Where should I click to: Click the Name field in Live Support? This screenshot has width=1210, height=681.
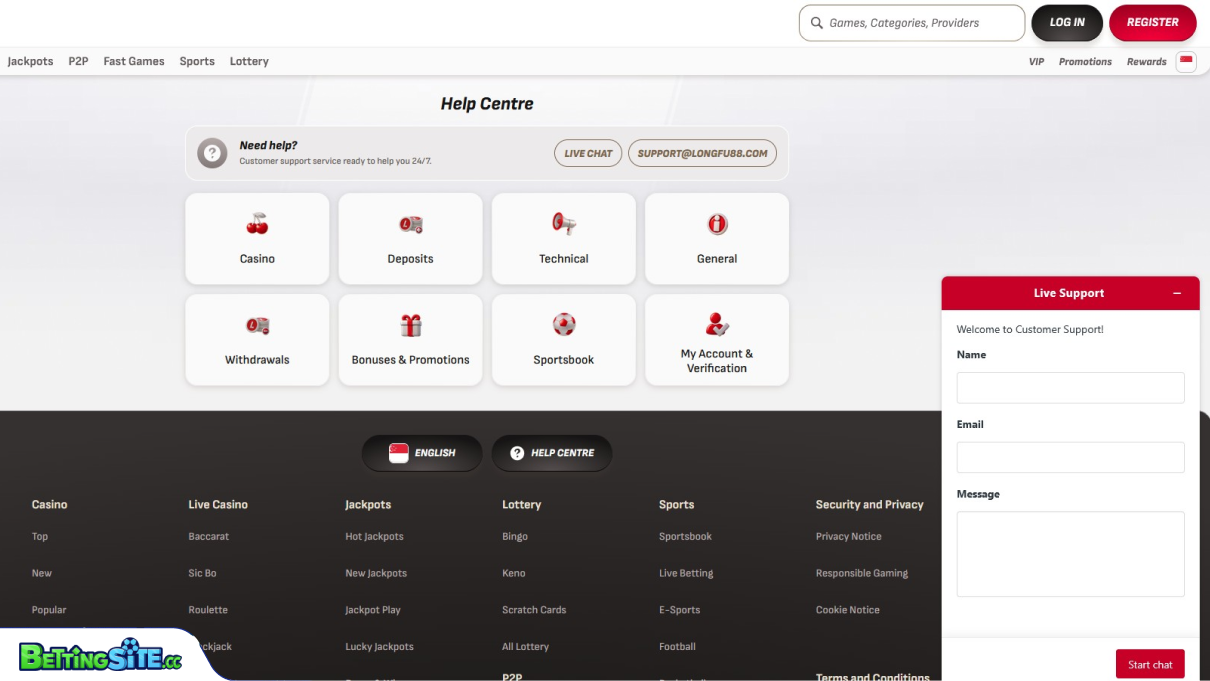[x=1070, y=388]
